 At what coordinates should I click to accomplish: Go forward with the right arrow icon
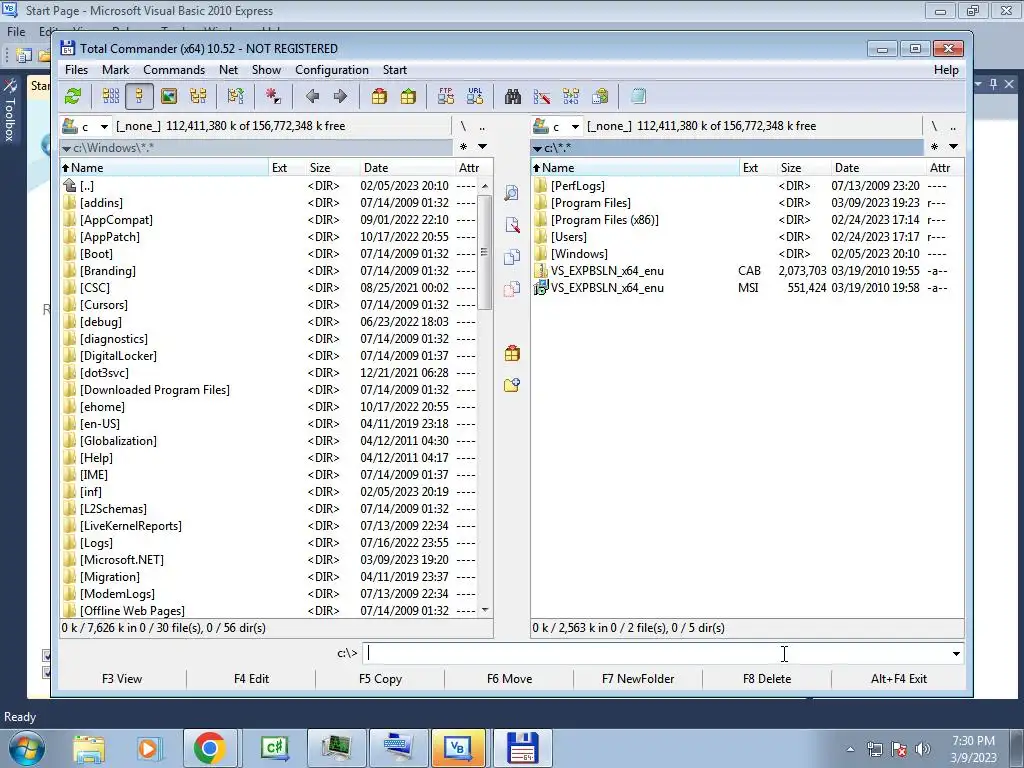(340, 97)
